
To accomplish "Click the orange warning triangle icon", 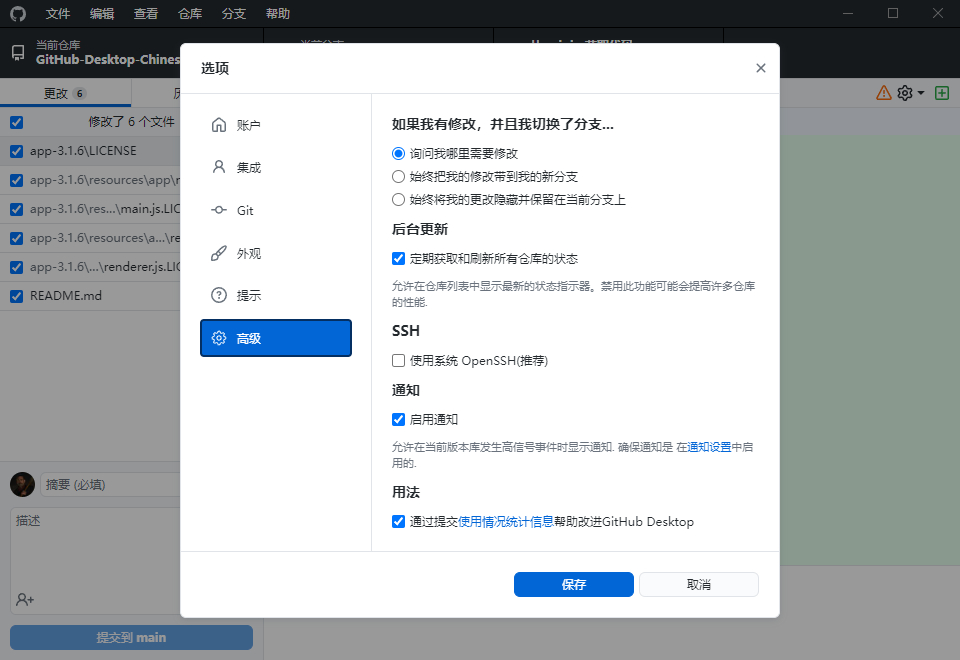I will coord(883,93).
